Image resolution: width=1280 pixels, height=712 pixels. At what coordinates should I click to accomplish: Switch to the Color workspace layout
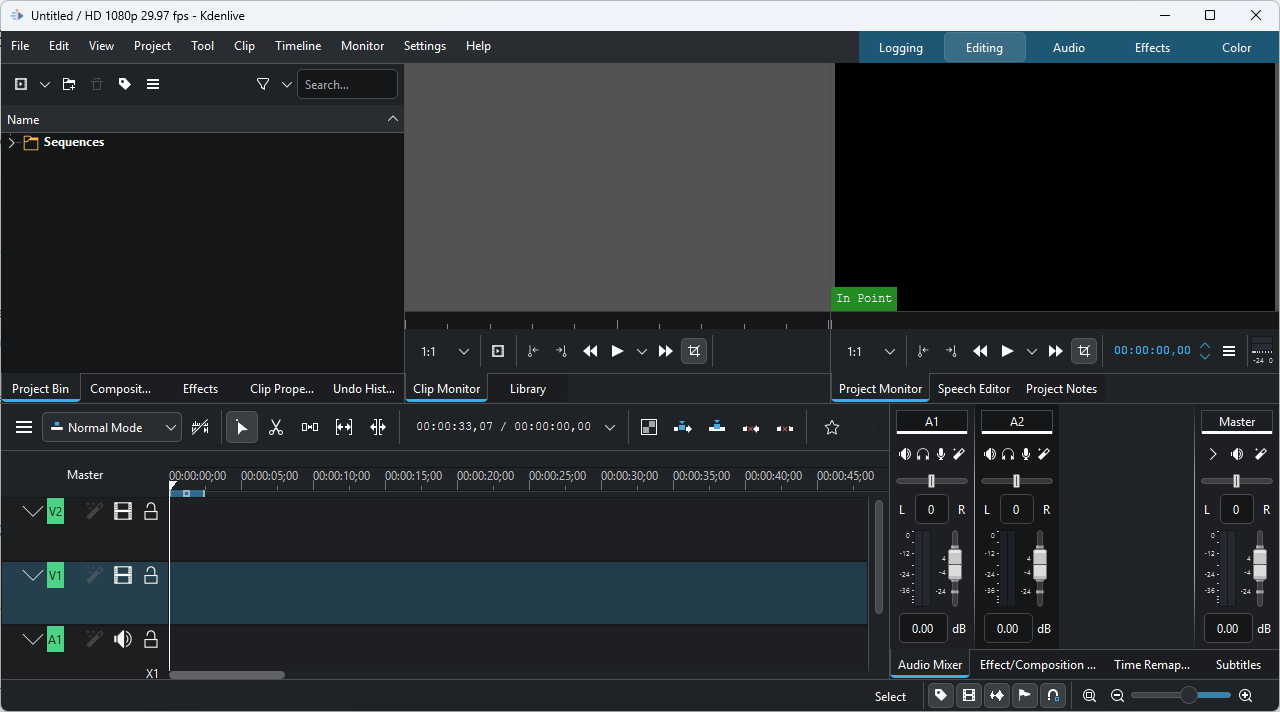[1236, 48]
